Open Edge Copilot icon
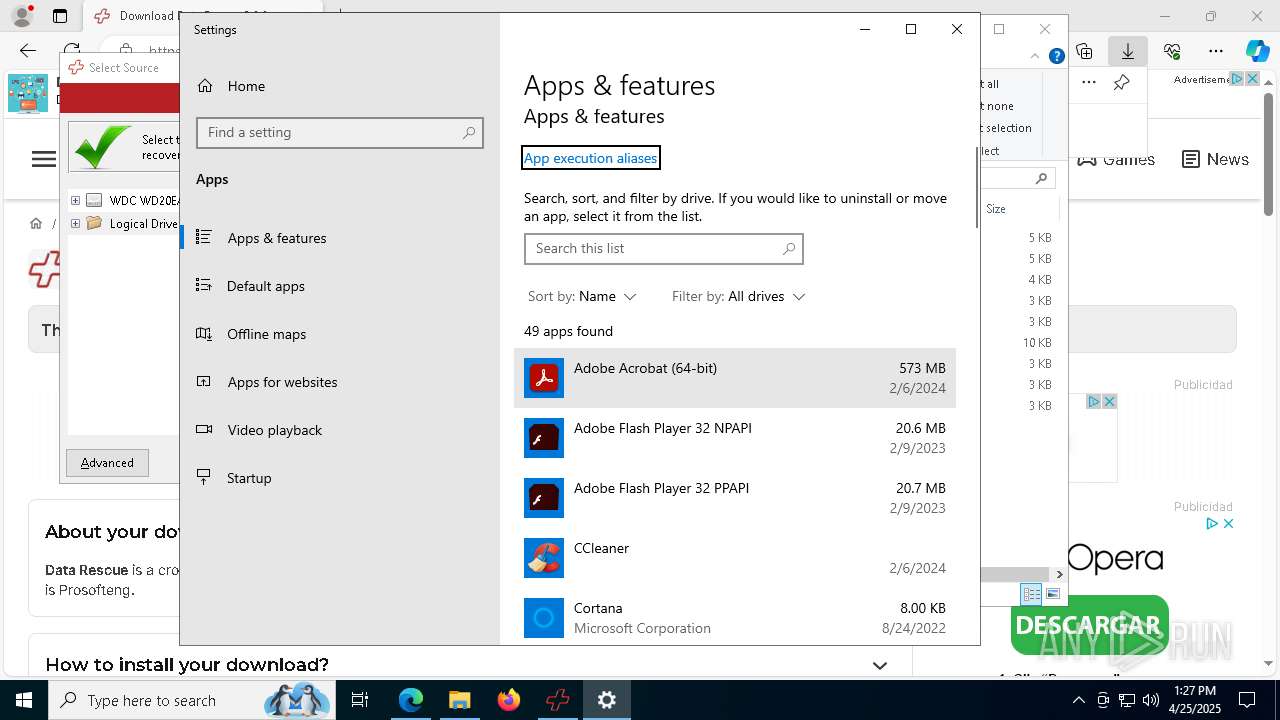Screen dimensions: 1280x720 point(1257,50)
